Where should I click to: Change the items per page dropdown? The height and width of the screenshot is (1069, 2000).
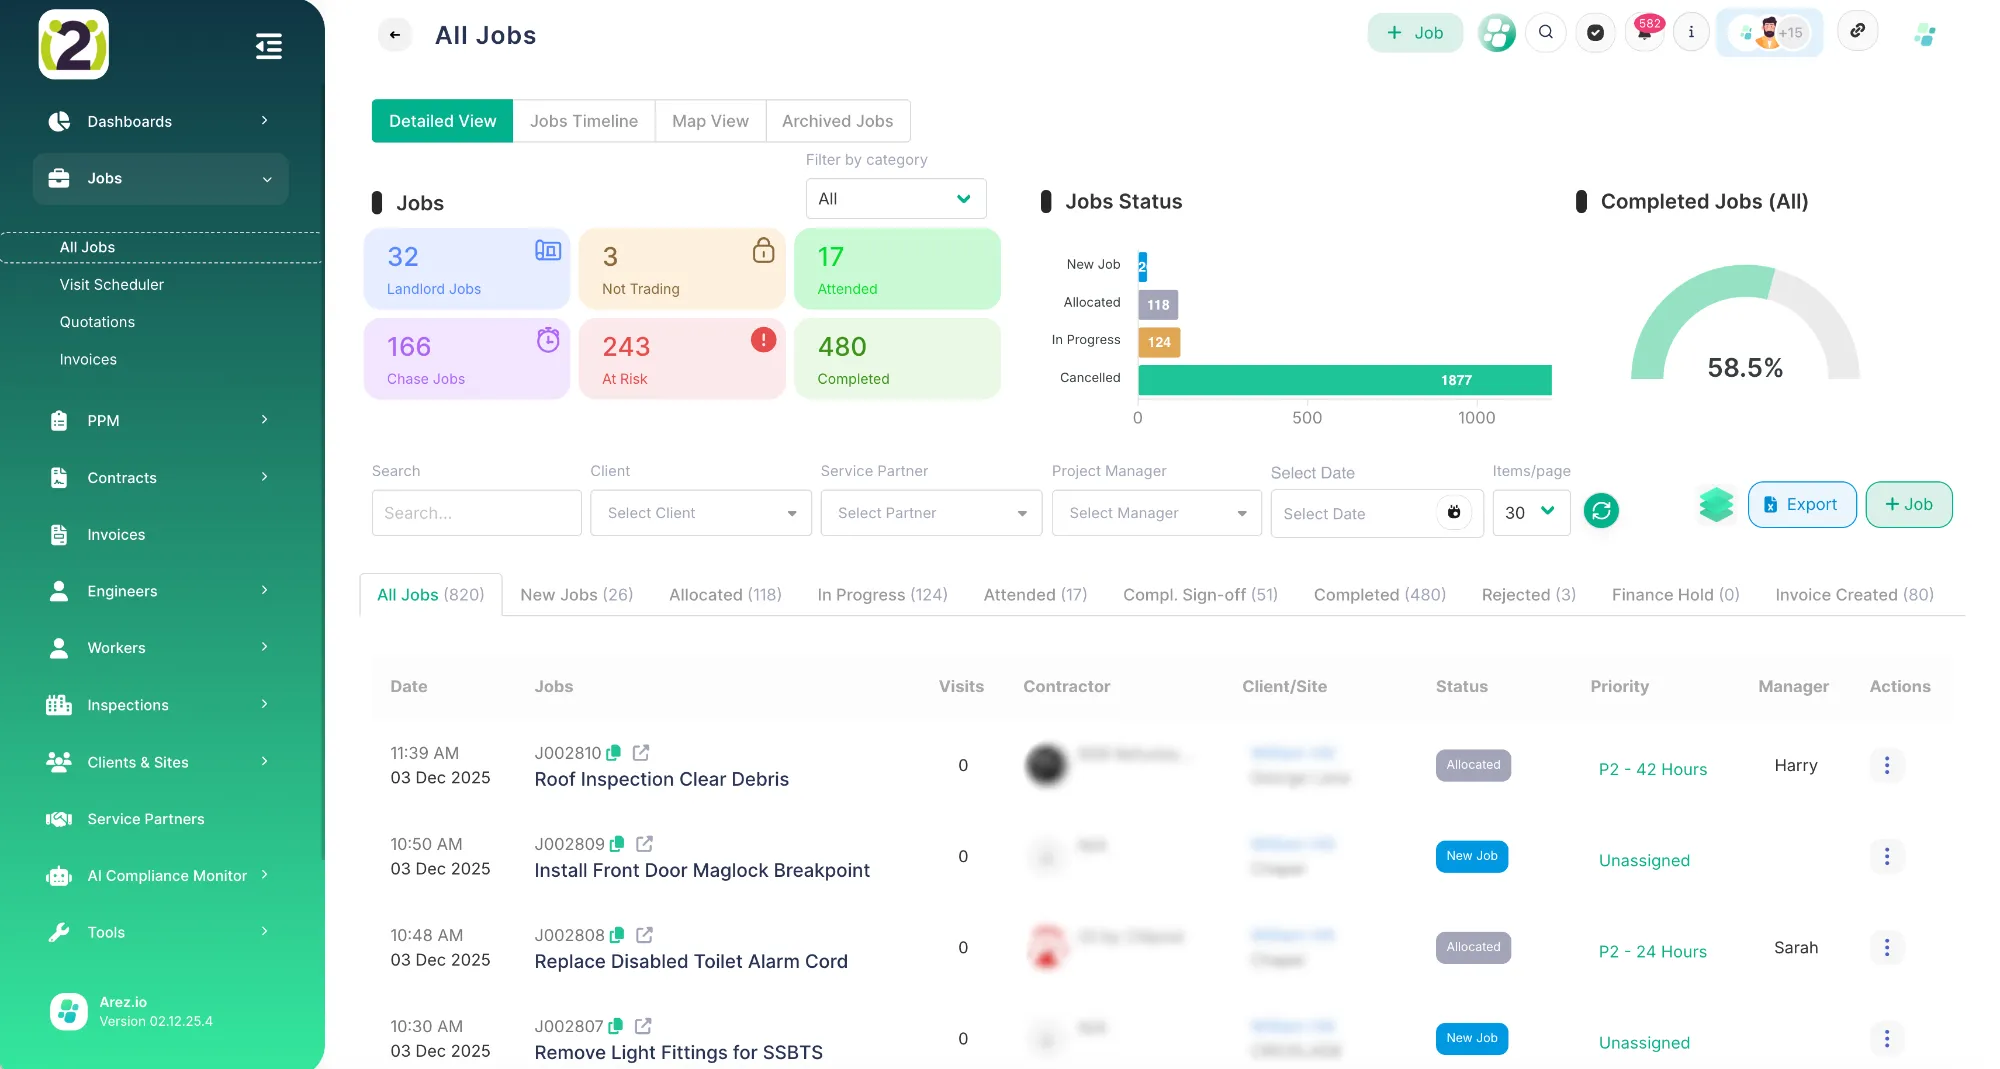(1530, 512)
